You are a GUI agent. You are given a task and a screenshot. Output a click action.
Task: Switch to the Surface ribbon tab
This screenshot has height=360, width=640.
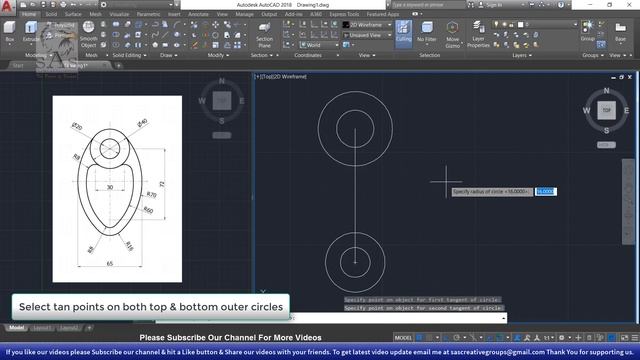tap(73, 14)
